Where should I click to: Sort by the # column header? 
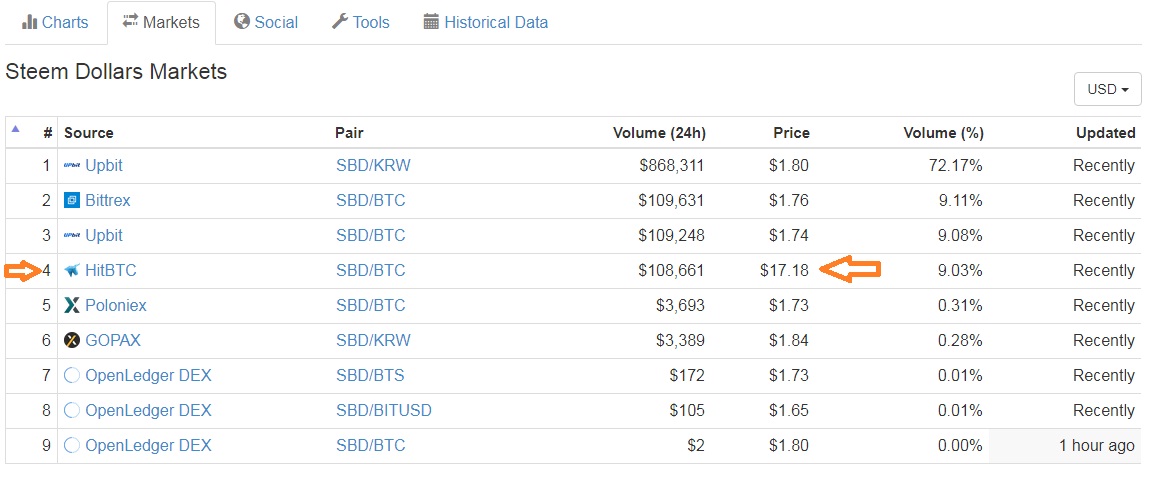pyautogui.click(x=48, y=133)
